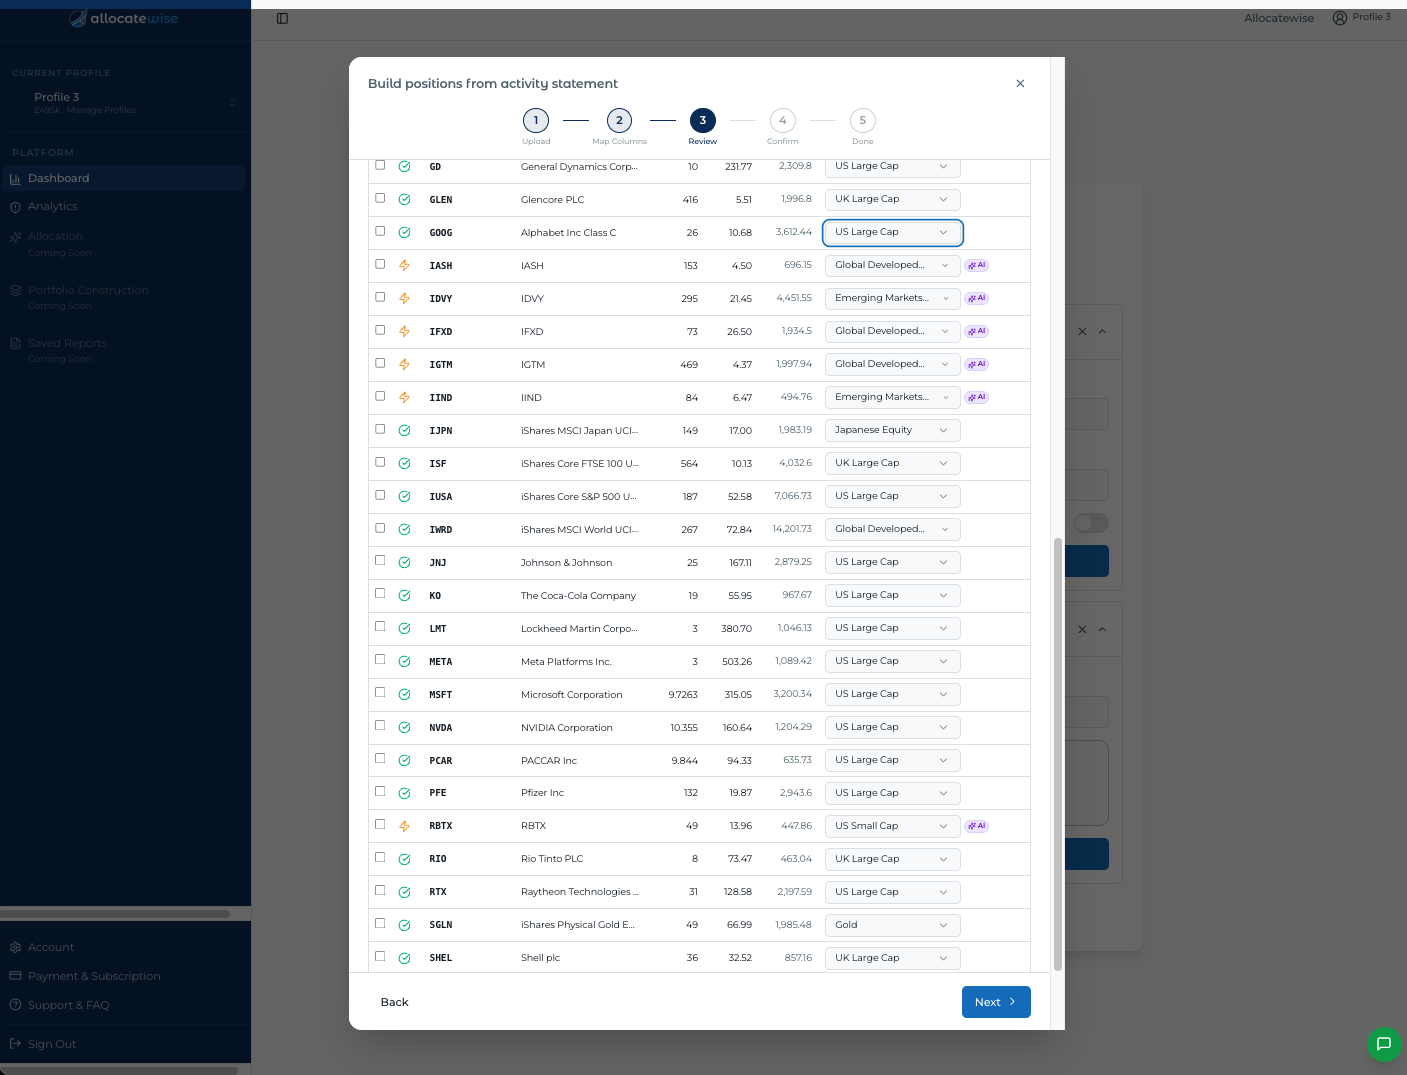
Task: Toggle the sidebar panel icon
Action: pyautogui.click(x=282, y=19)
